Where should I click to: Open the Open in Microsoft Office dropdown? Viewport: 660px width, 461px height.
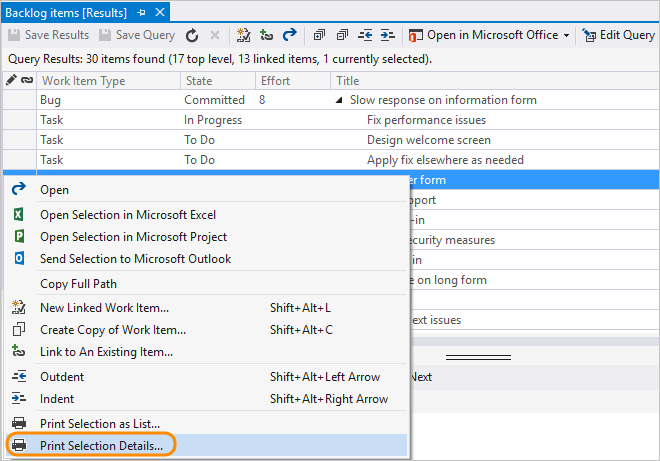click(x=566, y=35)
